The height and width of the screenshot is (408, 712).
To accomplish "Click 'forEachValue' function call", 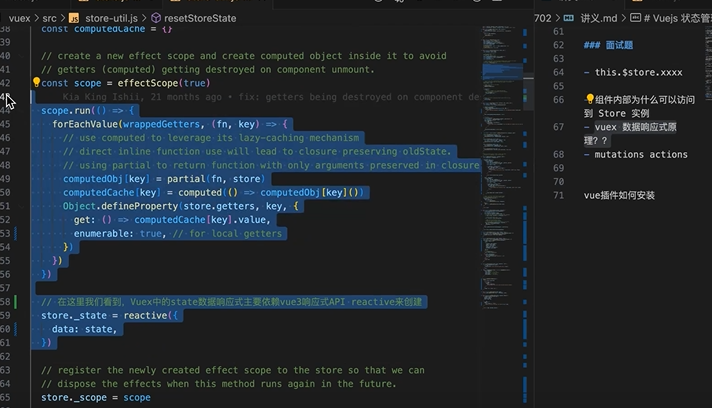I will pos(85,124).
